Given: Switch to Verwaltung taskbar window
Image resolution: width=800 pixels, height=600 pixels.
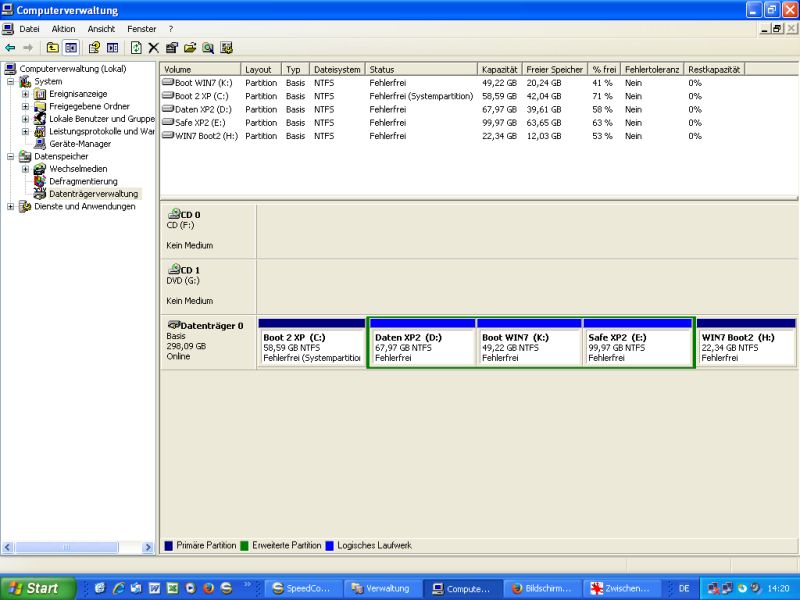Looking at the screenshot, I should pos(382,588).
